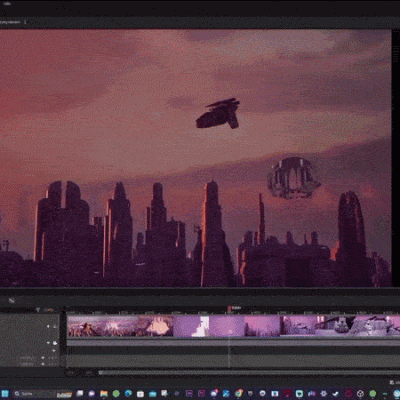The image size is (400, 400).
Task: Select the grey audio bar beneath the video clips
Action: click(x=233, y=343)
